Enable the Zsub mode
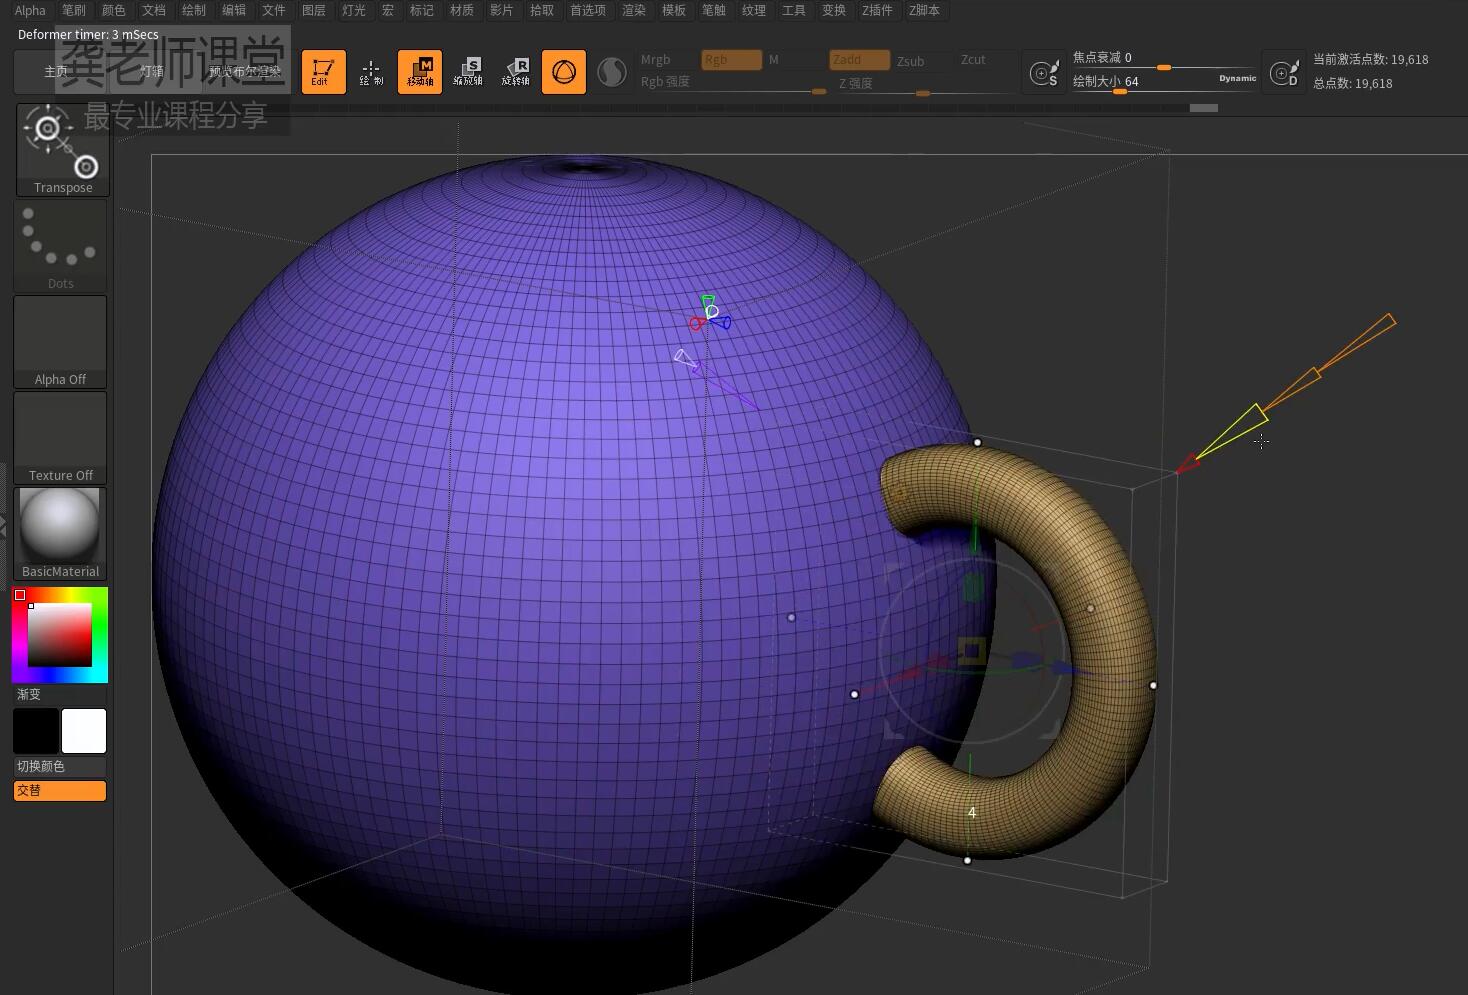1468x995 pixels. (x=910, y=61)
